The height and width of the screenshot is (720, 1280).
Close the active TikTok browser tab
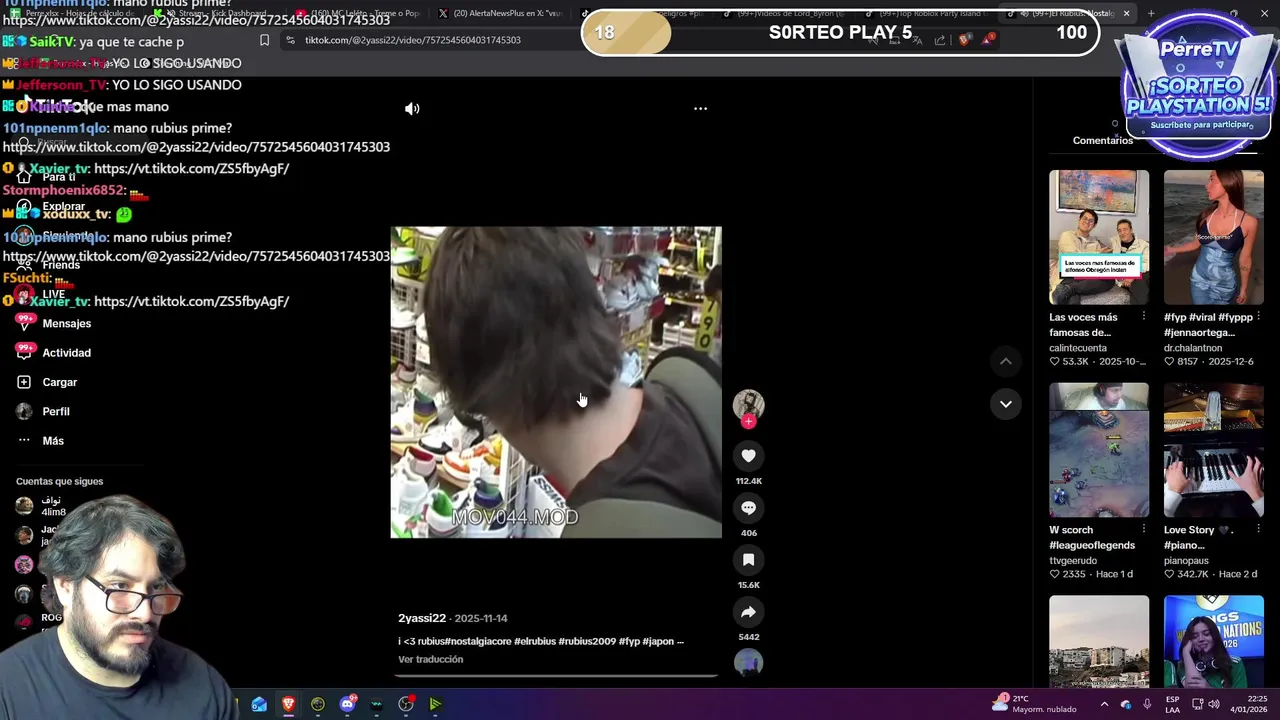coord(1126,13)
